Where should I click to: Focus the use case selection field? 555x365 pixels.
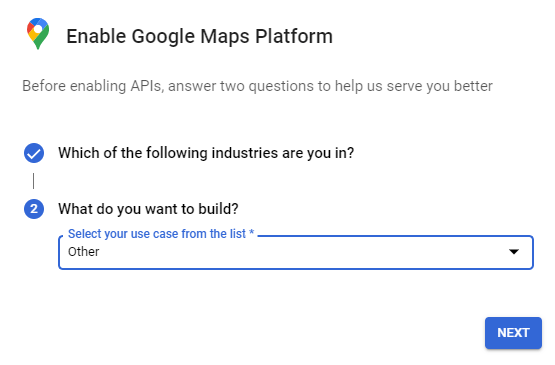[296, 252]
